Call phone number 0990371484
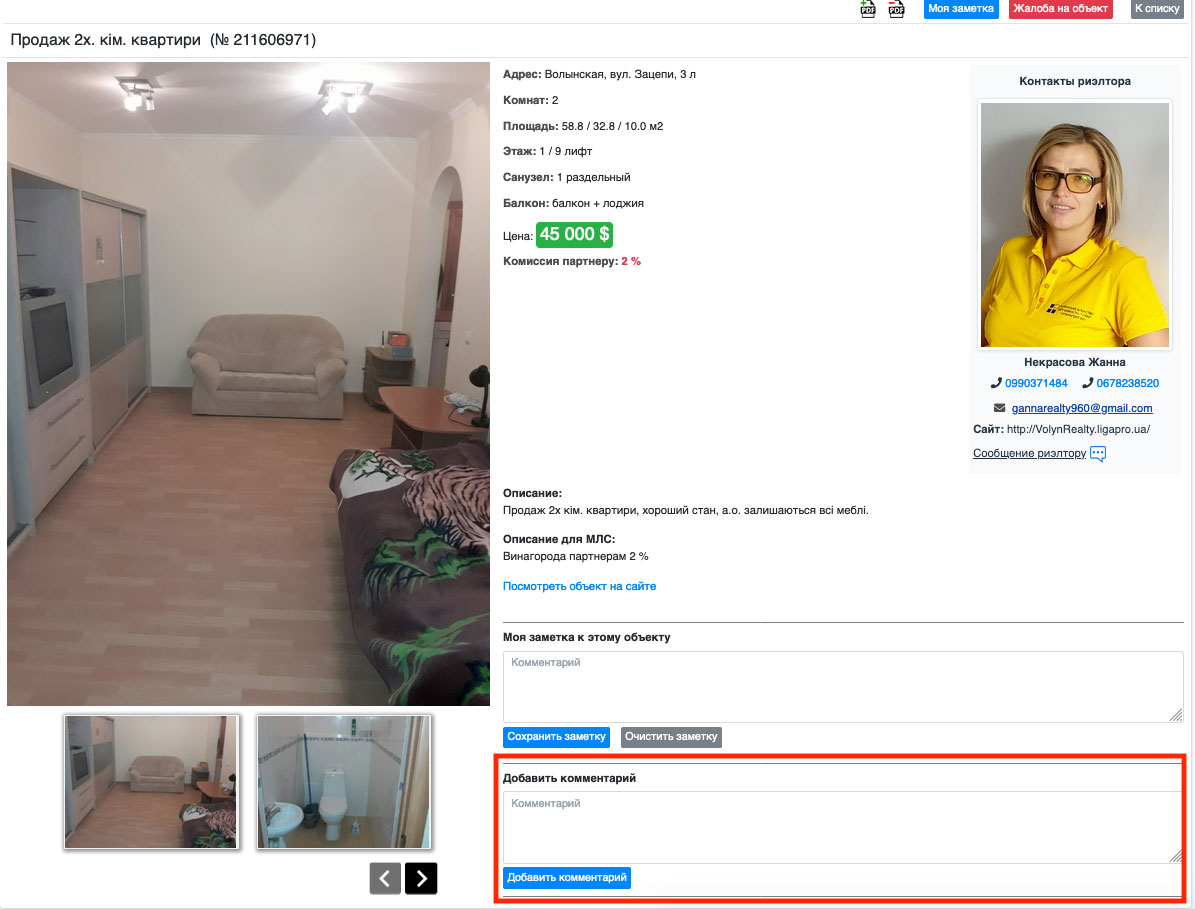The height and width of the screenshot is (909, 1195). 1036,383
